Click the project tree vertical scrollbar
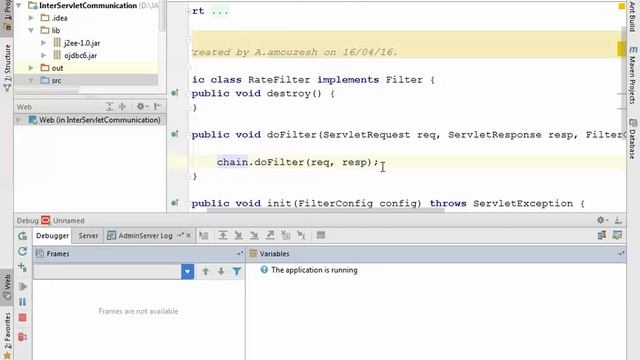This screenshot has height=360, width=640. (x=162, y=16)
